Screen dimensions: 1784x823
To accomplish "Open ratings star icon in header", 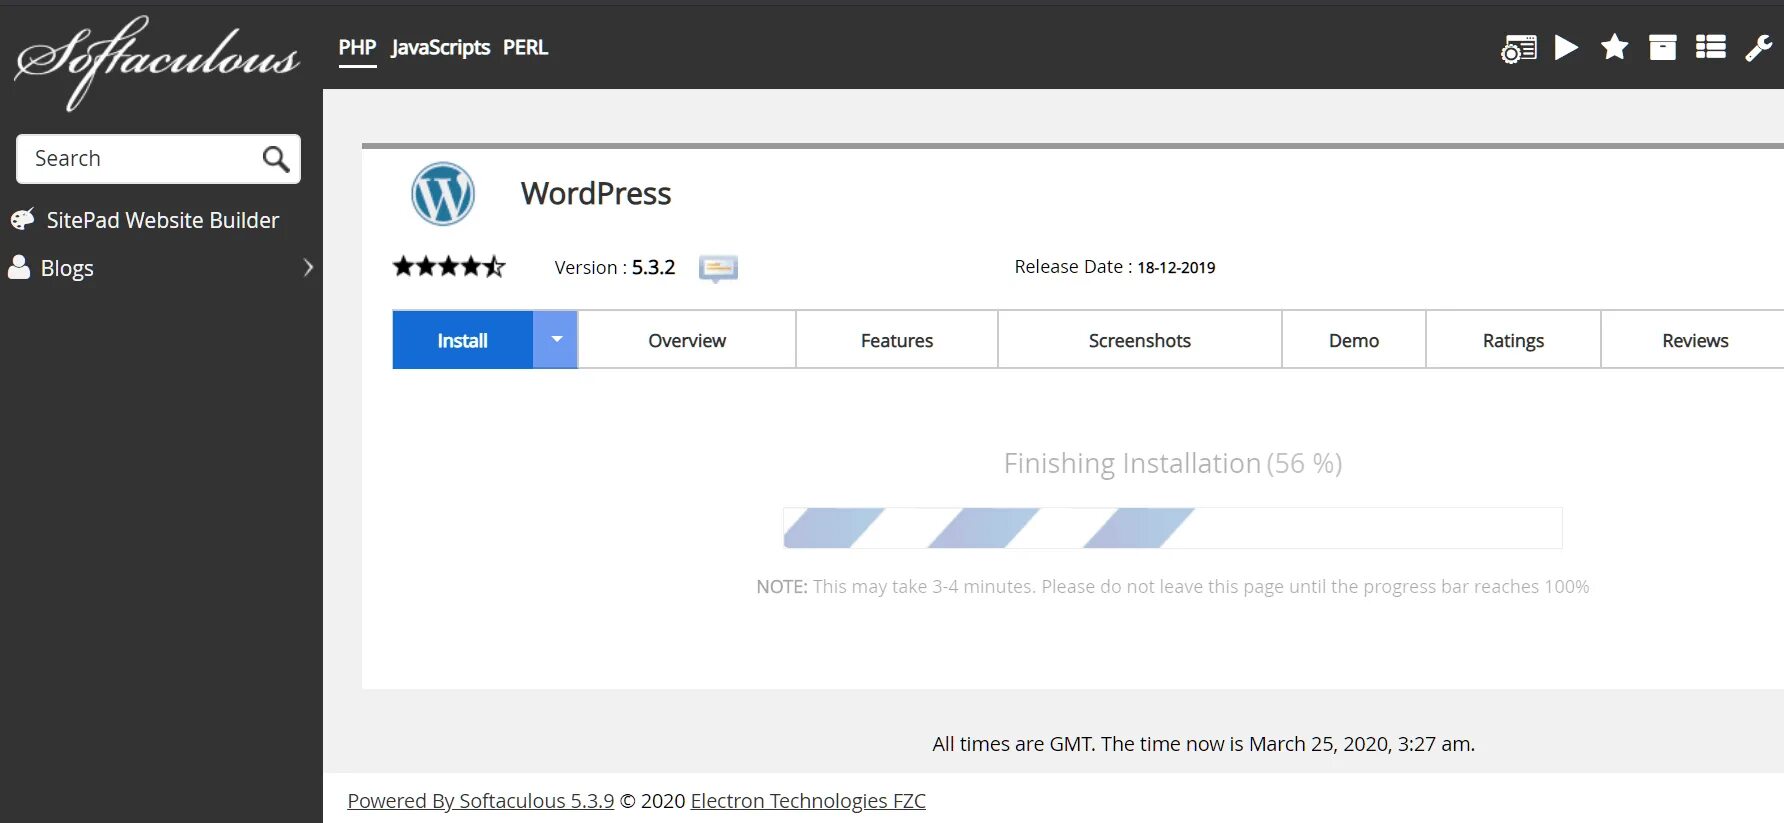I will [x=1614, y=47].
